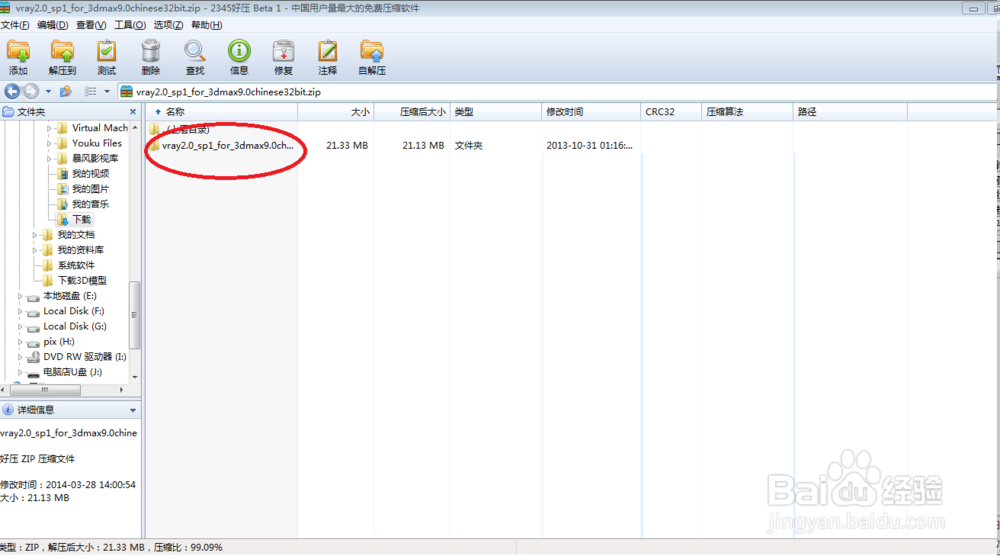The height and width of the screenshot is (556, 1000).
Task: Open the 编辑(D) menu
Action: (x=52, y=25)
